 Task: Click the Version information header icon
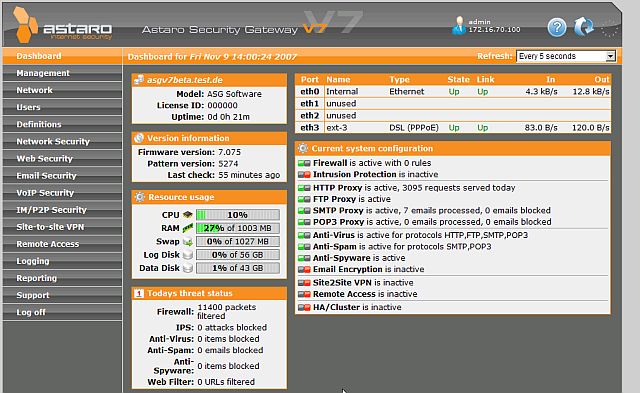pos(139,138)
